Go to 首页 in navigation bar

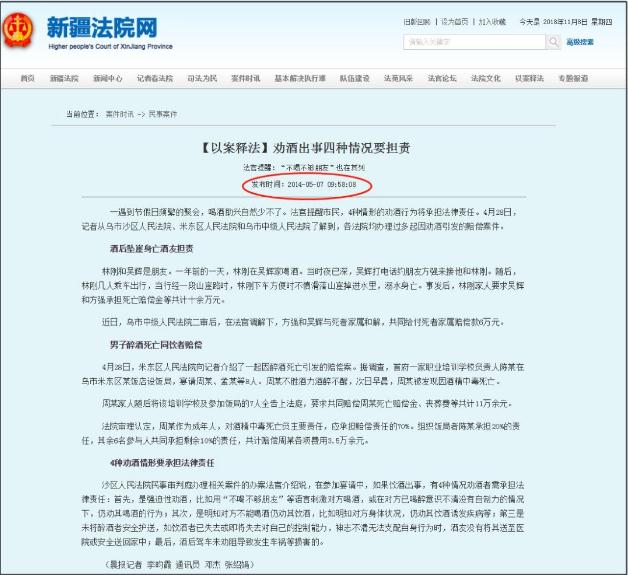coord(28,78)
